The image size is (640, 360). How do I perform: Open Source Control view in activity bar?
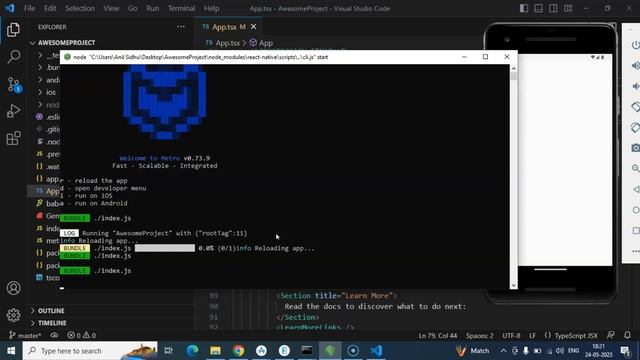tap(13, 84)
